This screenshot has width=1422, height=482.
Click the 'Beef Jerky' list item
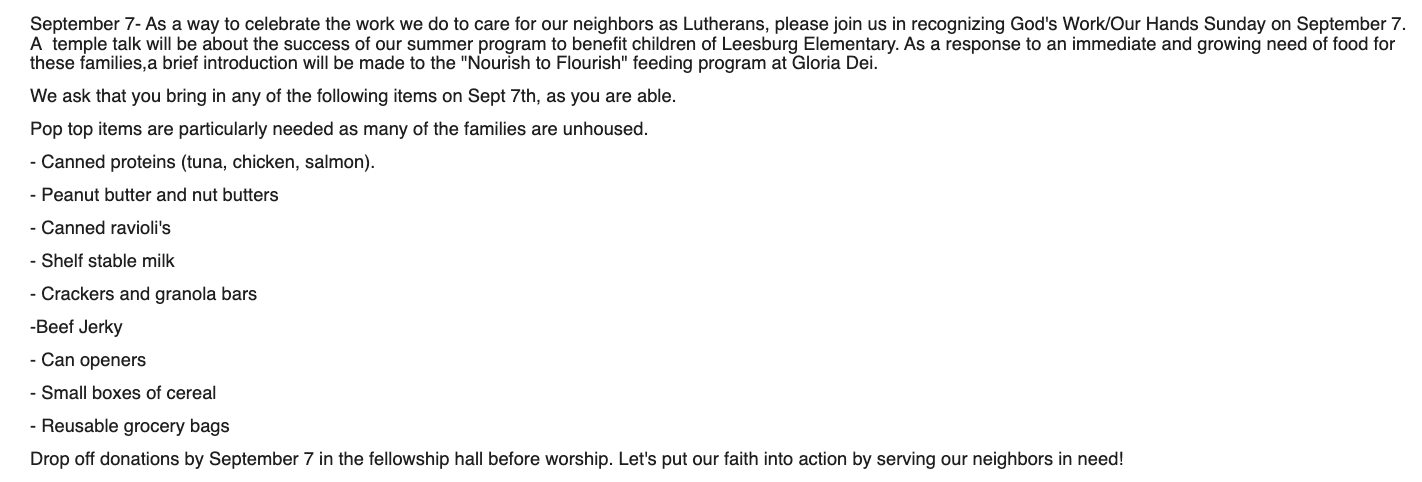pos(76,327)
